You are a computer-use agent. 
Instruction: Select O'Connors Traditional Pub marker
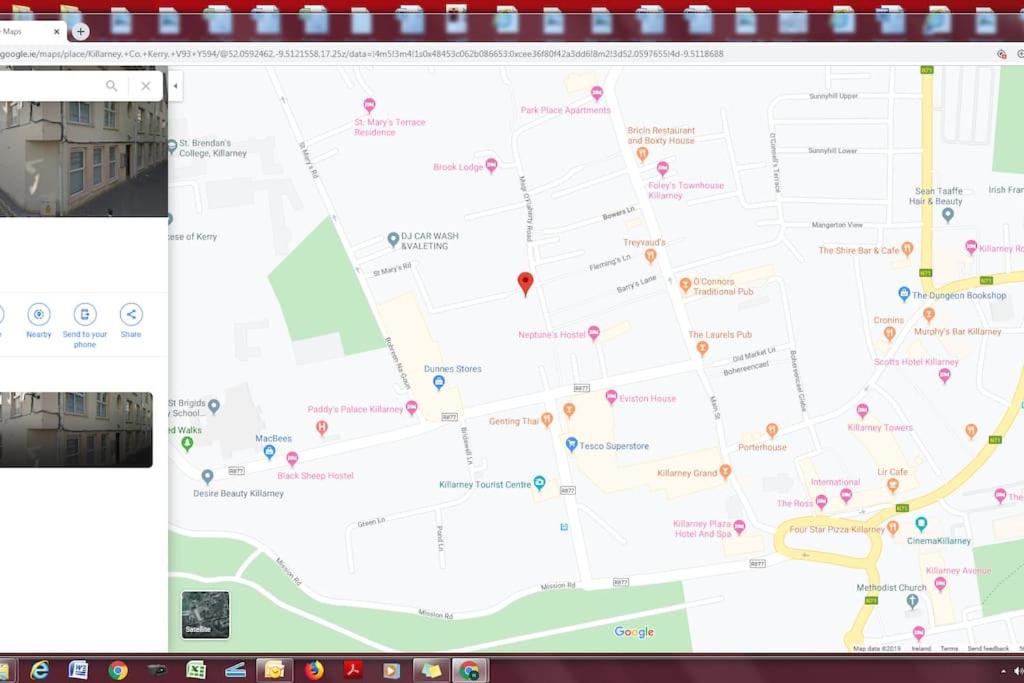[685, 285]
